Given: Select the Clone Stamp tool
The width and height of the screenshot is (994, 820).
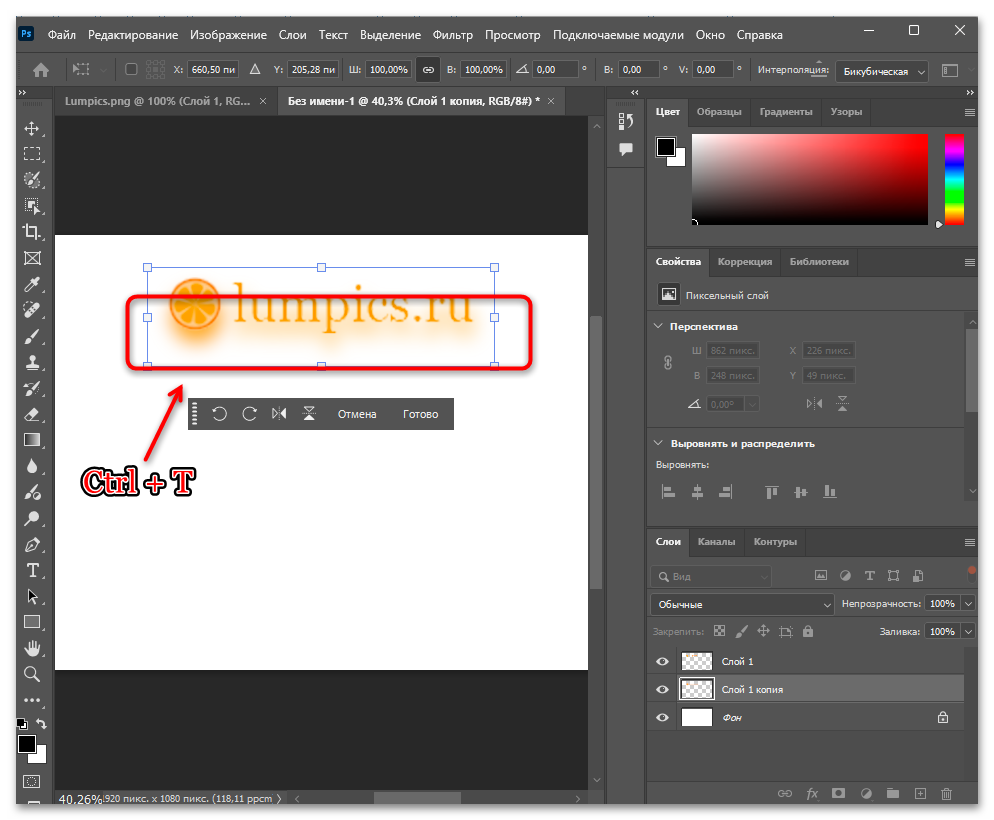Looking at the screenshot, I should pyautogui.click(x=32, y=362).
